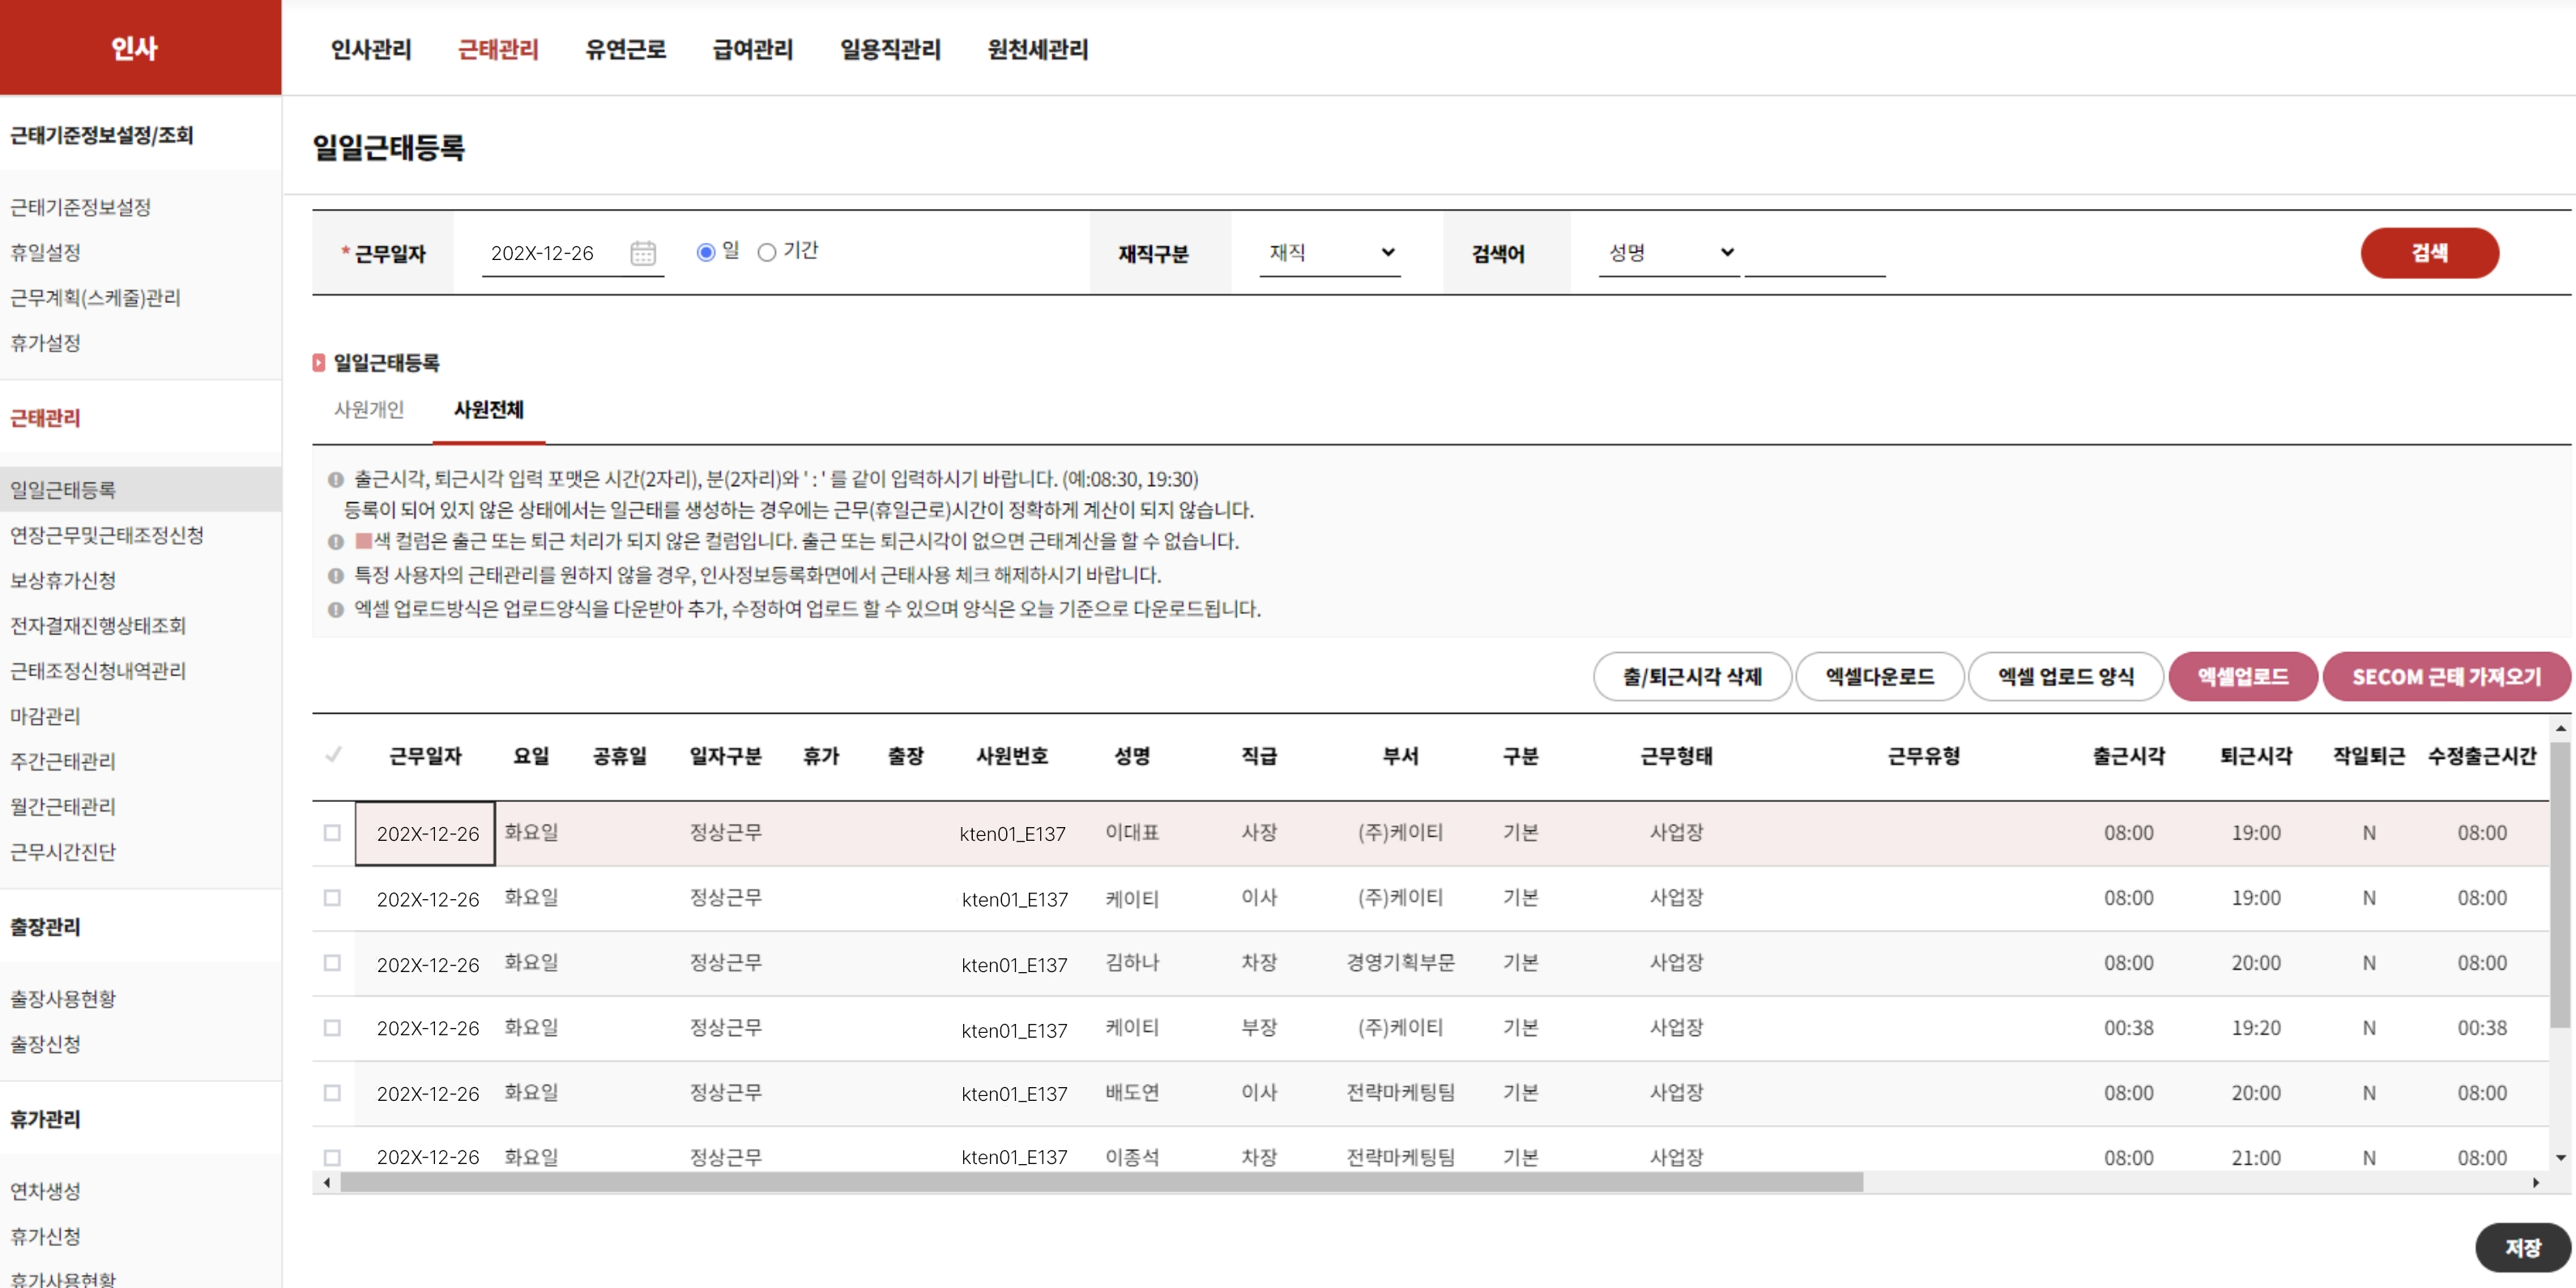Open 근무시간진단 in the sidebar

(x=63, y=851)
